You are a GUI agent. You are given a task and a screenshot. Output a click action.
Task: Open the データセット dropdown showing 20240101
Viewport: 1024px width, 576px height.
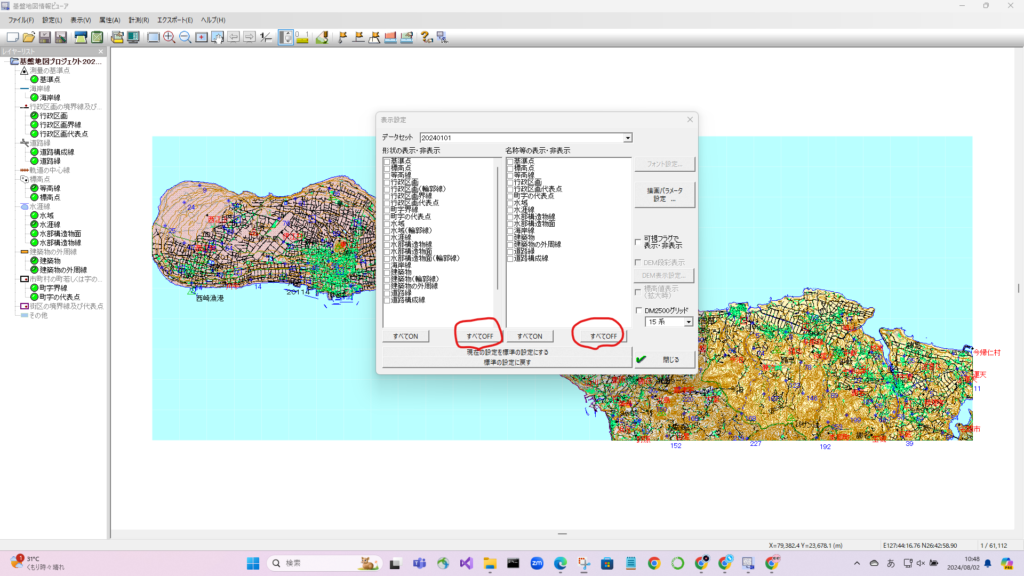click(x=628, y=137)
